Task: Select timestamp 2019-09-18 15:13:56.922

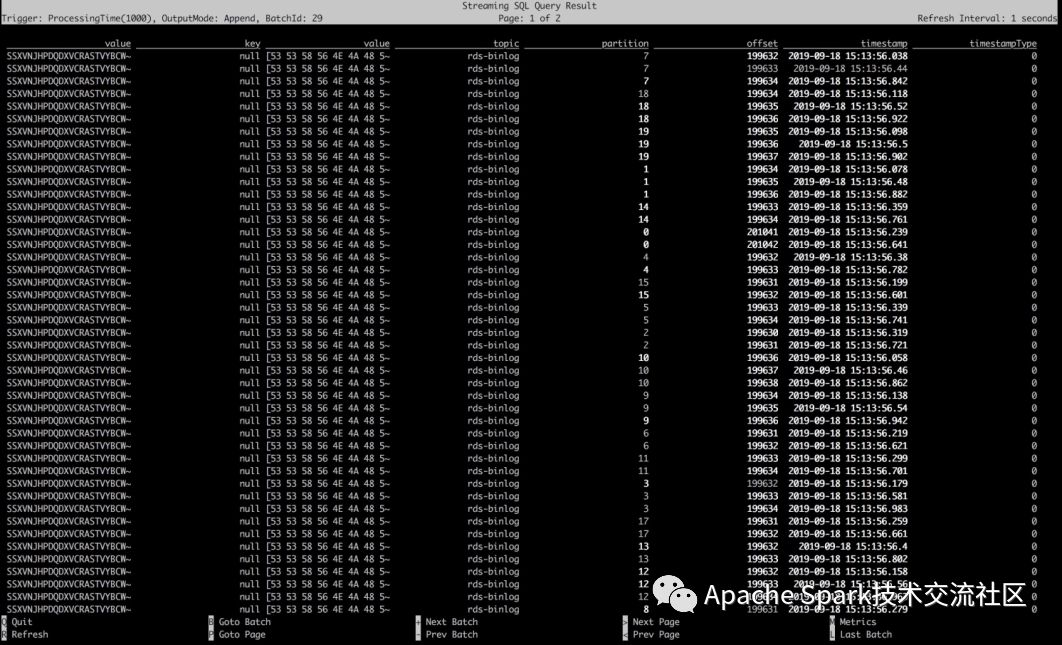Action: (x=848, y=119)
